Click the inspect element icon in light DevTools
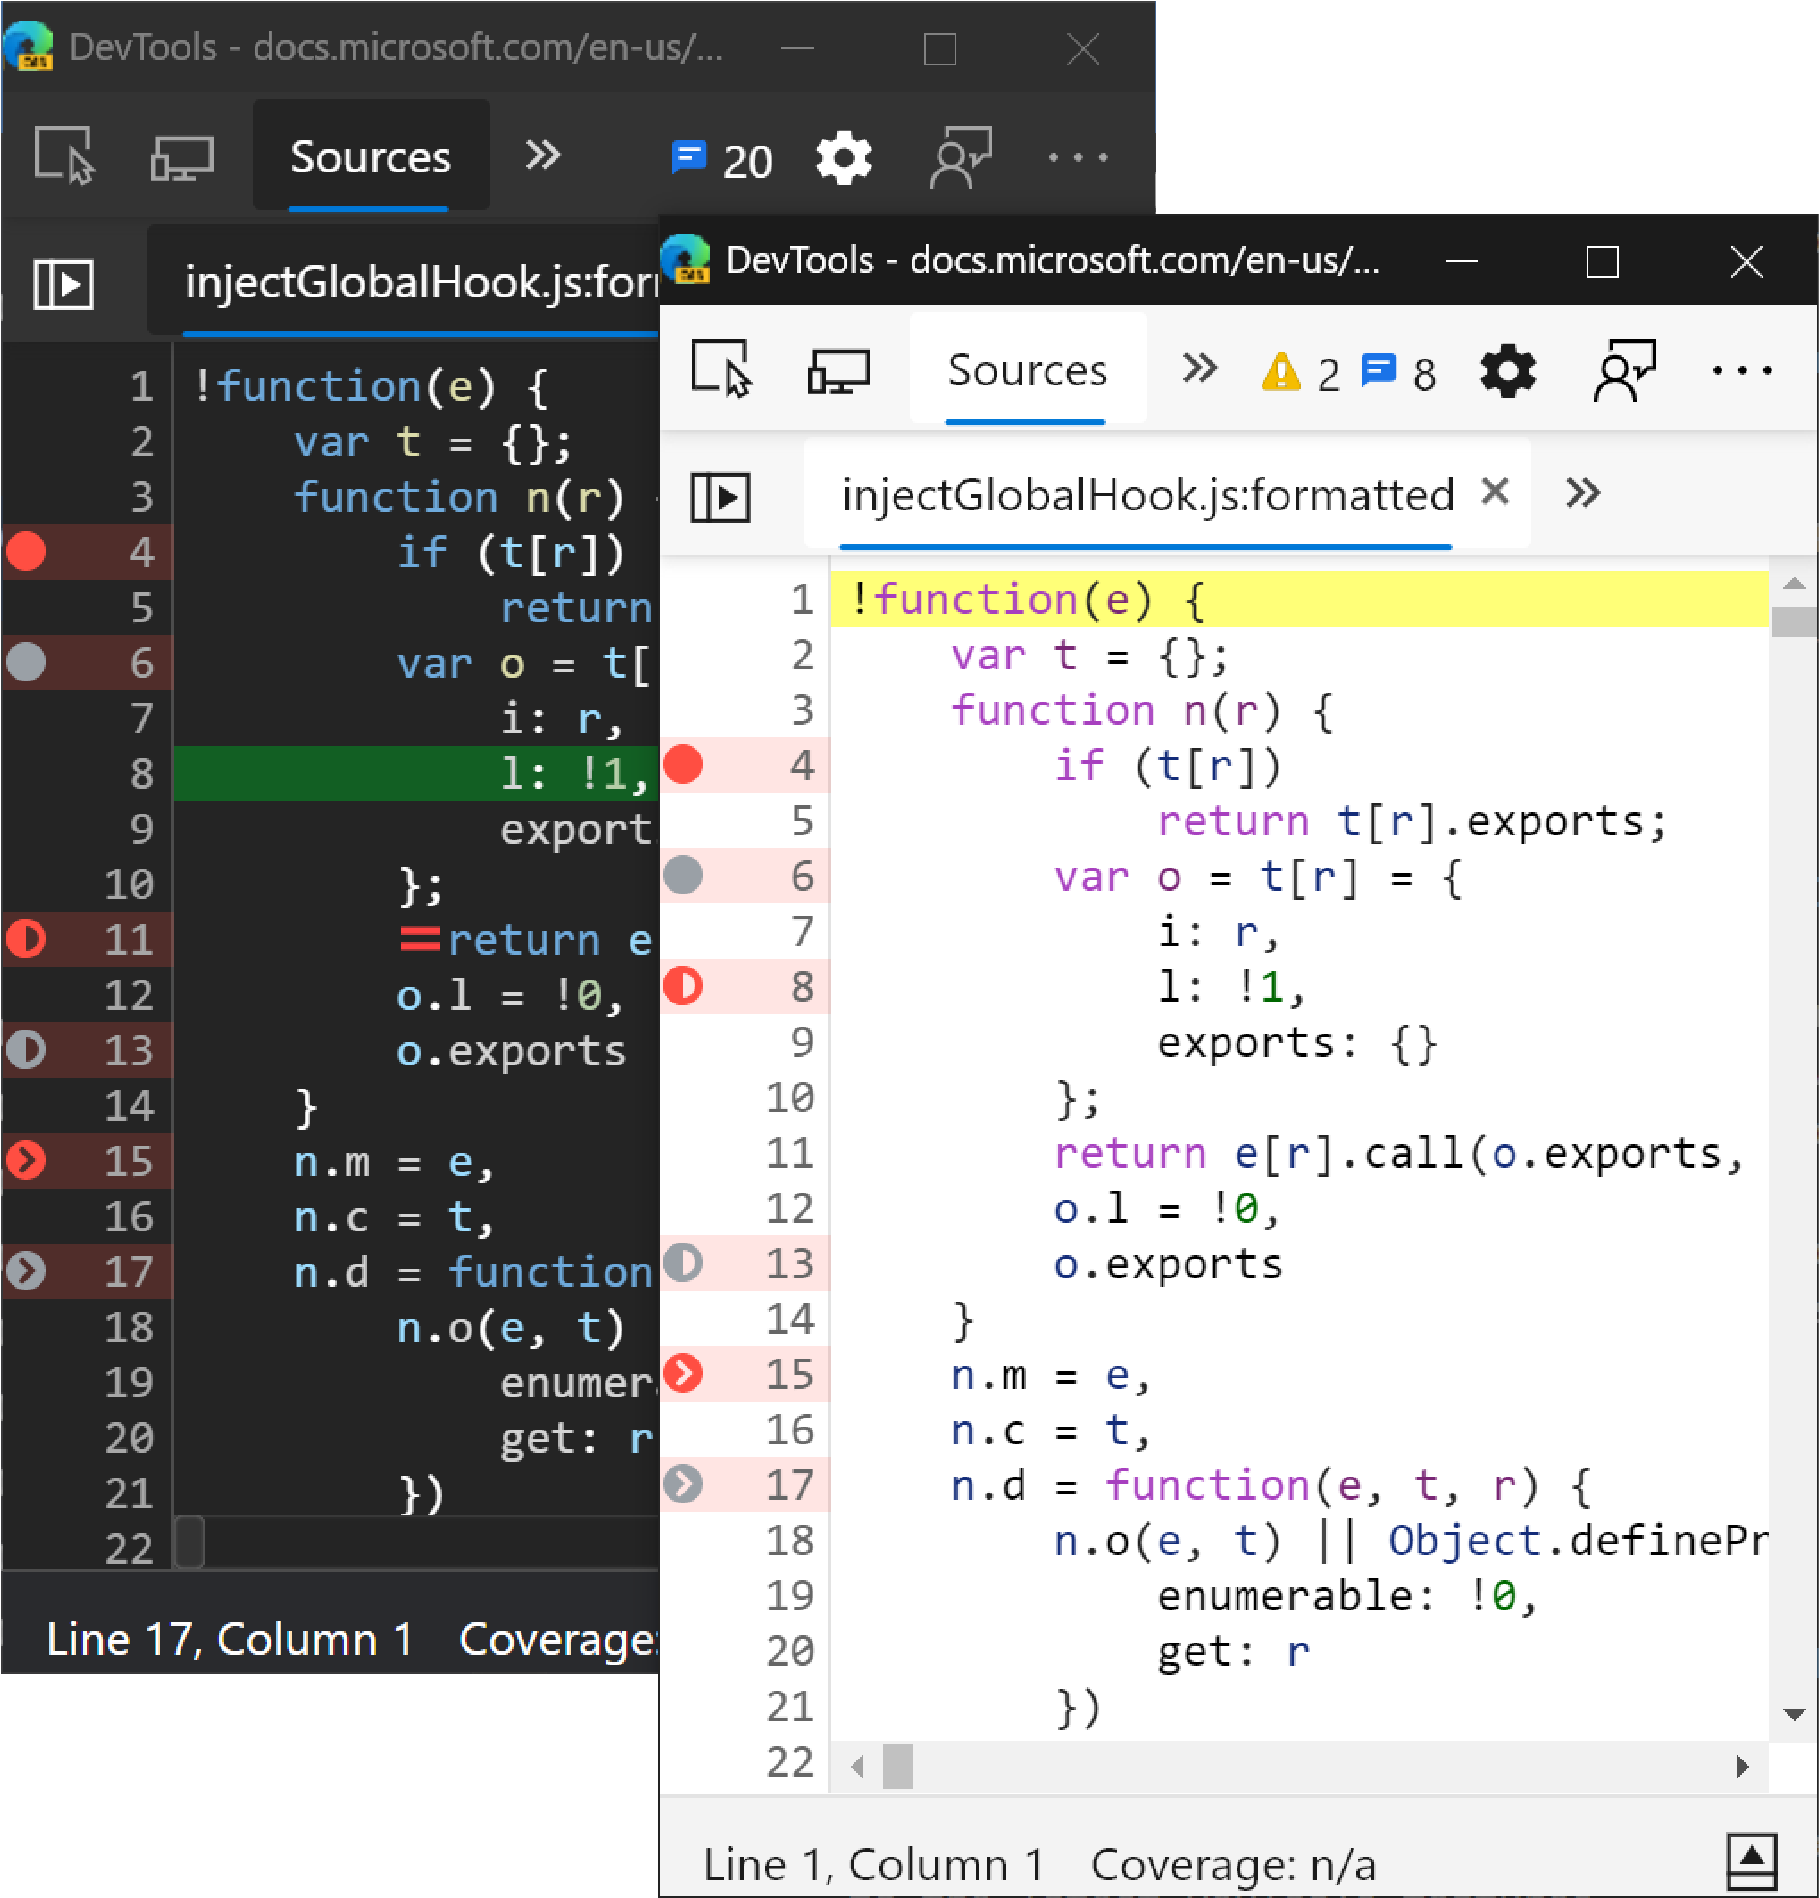The height and width of the screenshot is (1898, 1820). (x=720, y=369)
